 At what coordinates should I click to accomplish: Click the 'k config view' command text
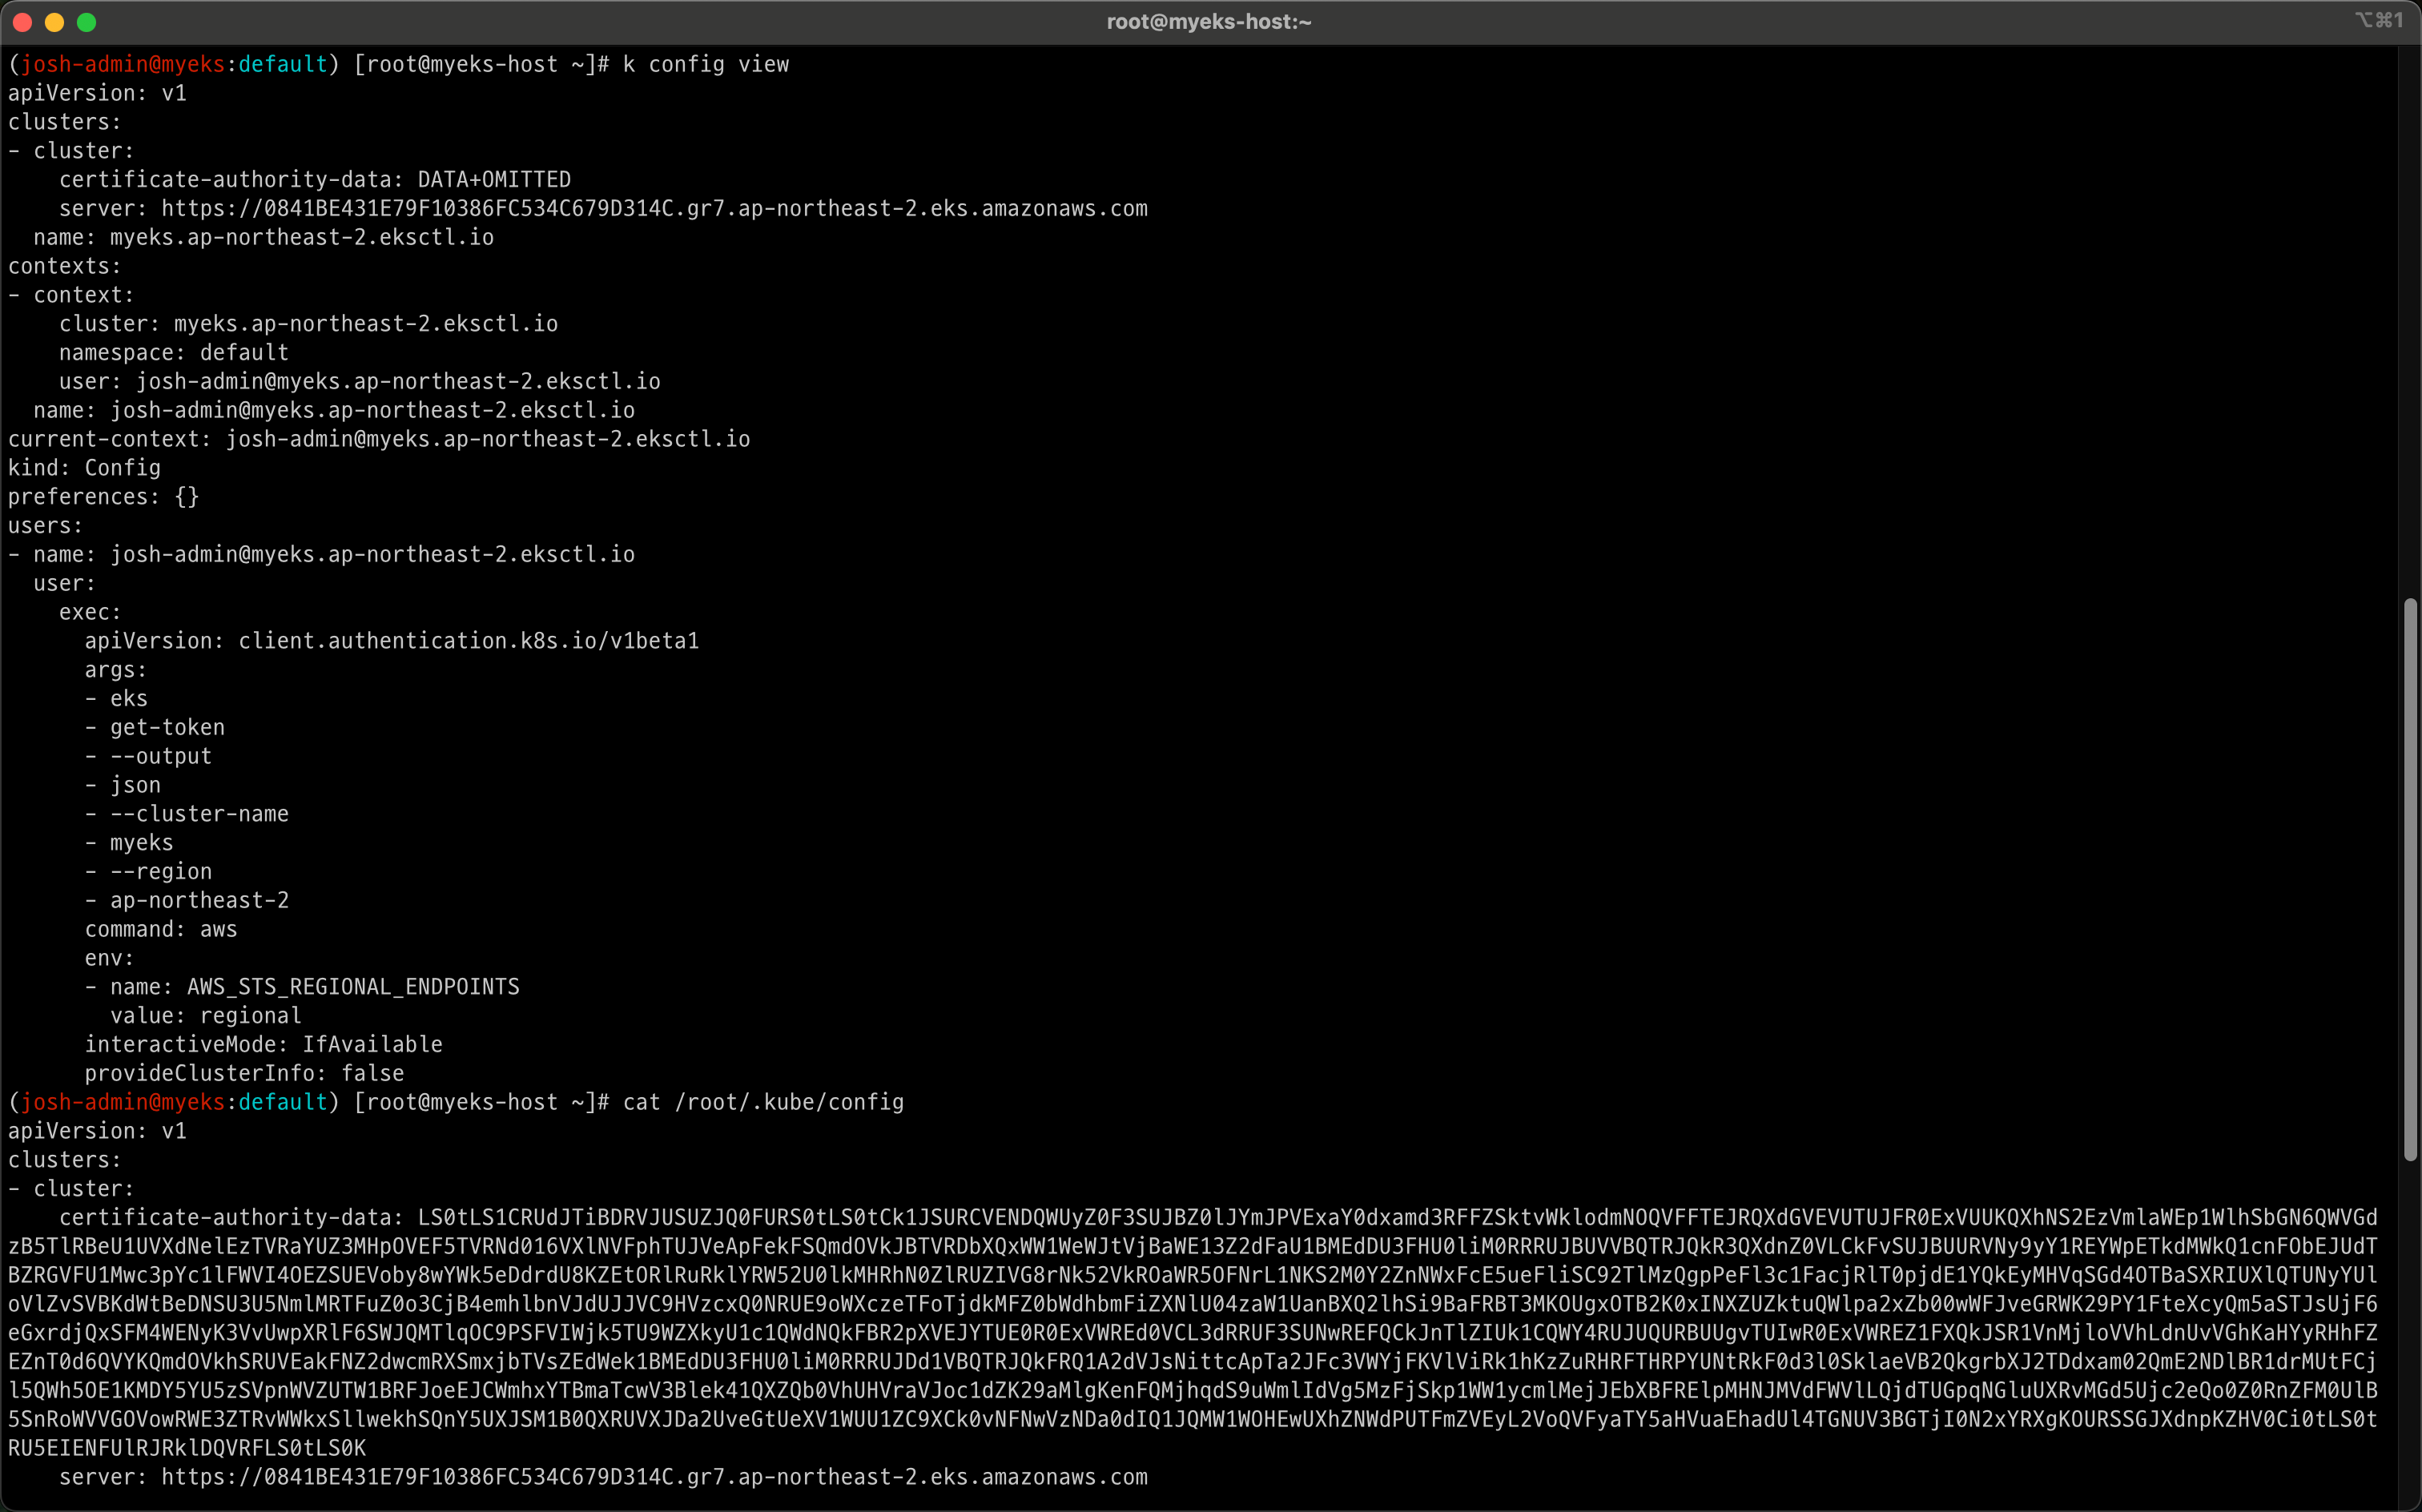[706, 65]
